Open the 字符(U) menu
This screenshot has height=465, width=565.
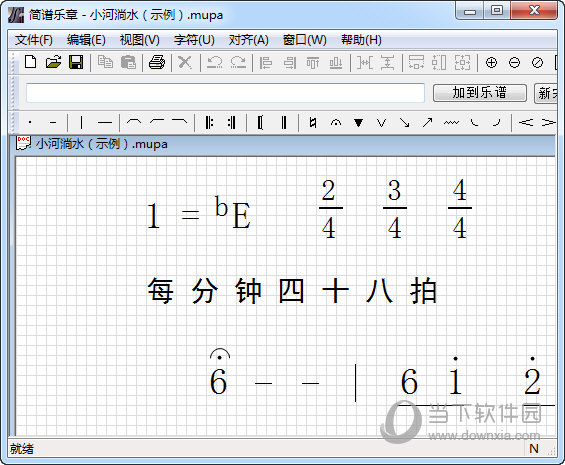[194, 40]
